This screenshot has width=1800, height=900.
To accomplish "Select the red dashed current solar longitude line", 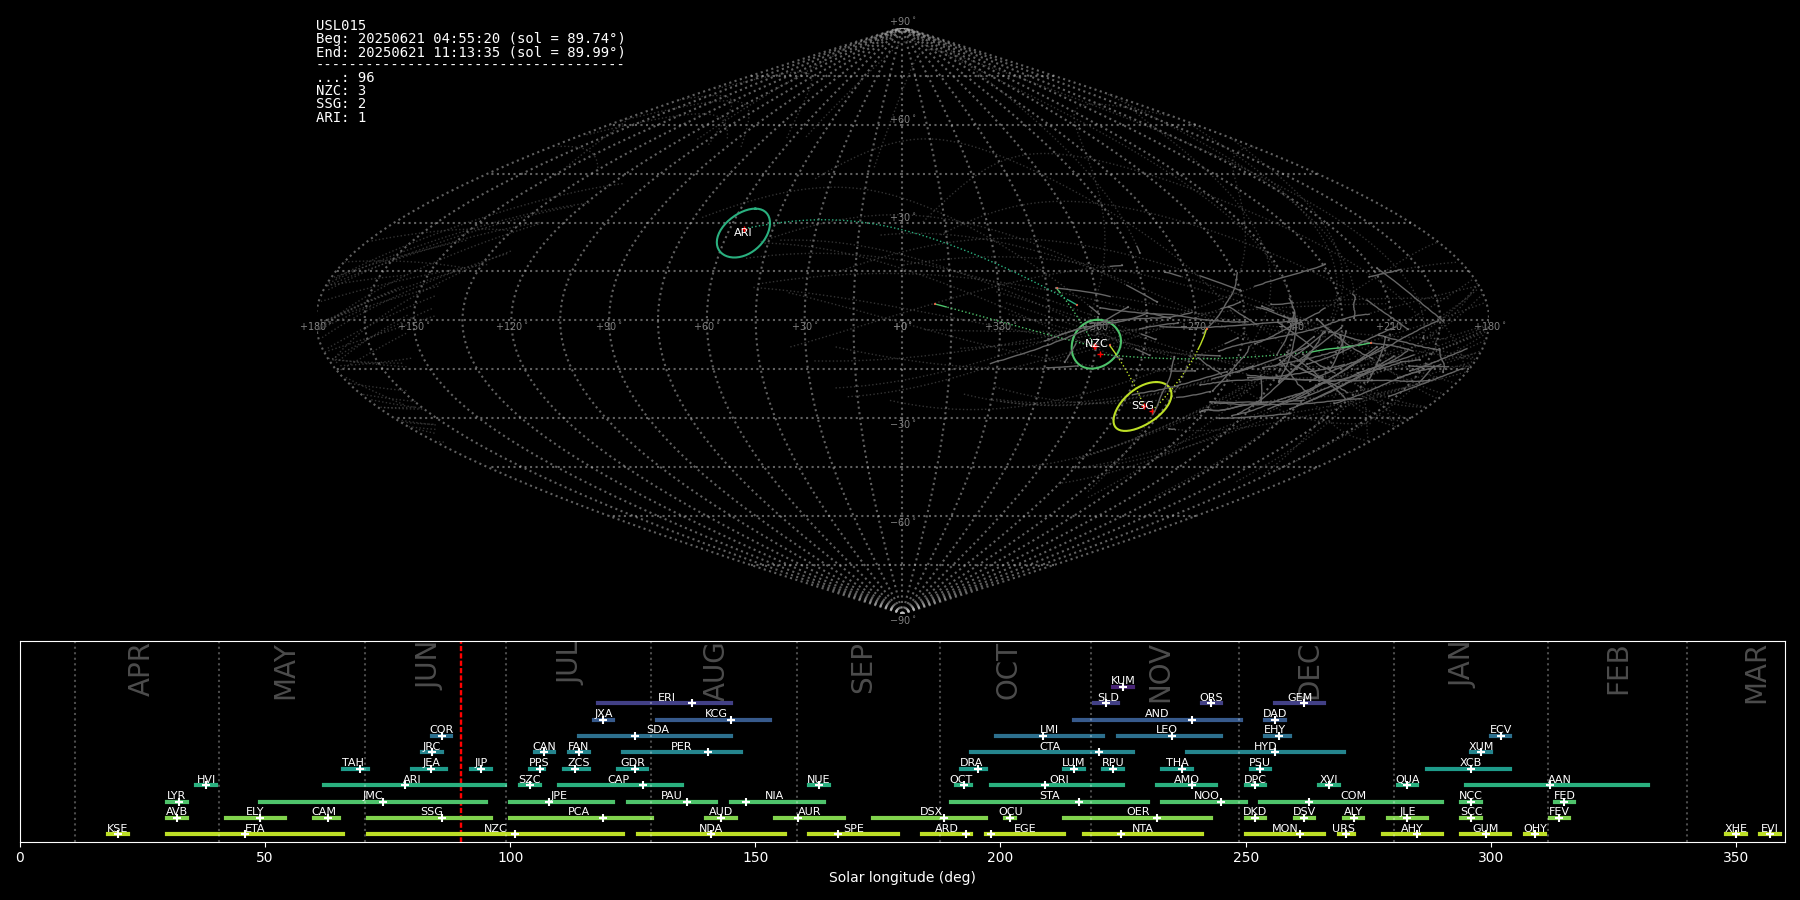I will click(461, 741).
